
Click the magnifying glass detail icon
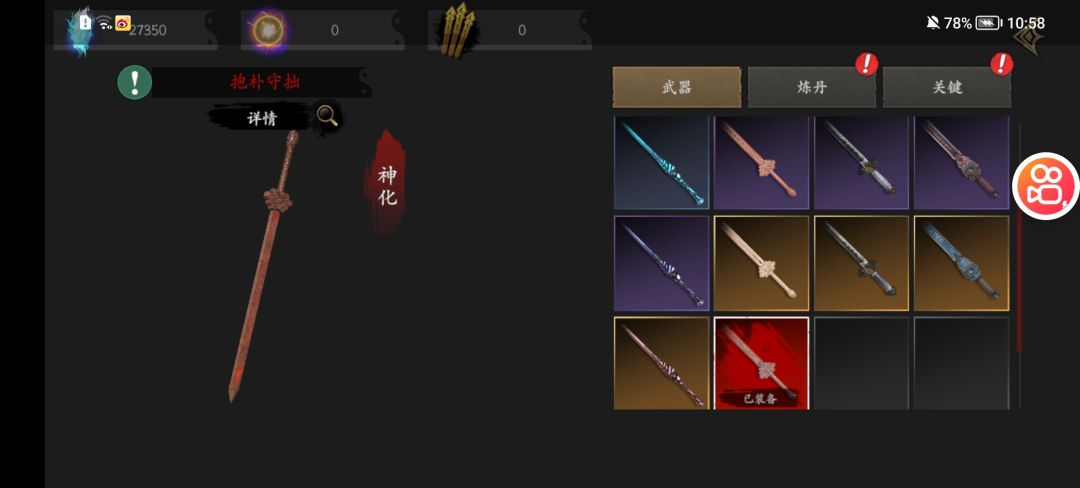[x=327, y=116]
